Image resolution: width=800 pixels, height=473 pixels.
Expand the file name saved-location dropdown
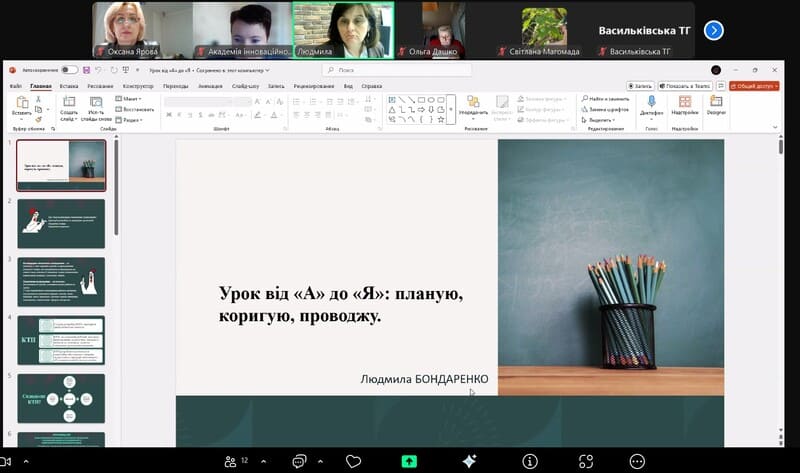pos(267,70)
